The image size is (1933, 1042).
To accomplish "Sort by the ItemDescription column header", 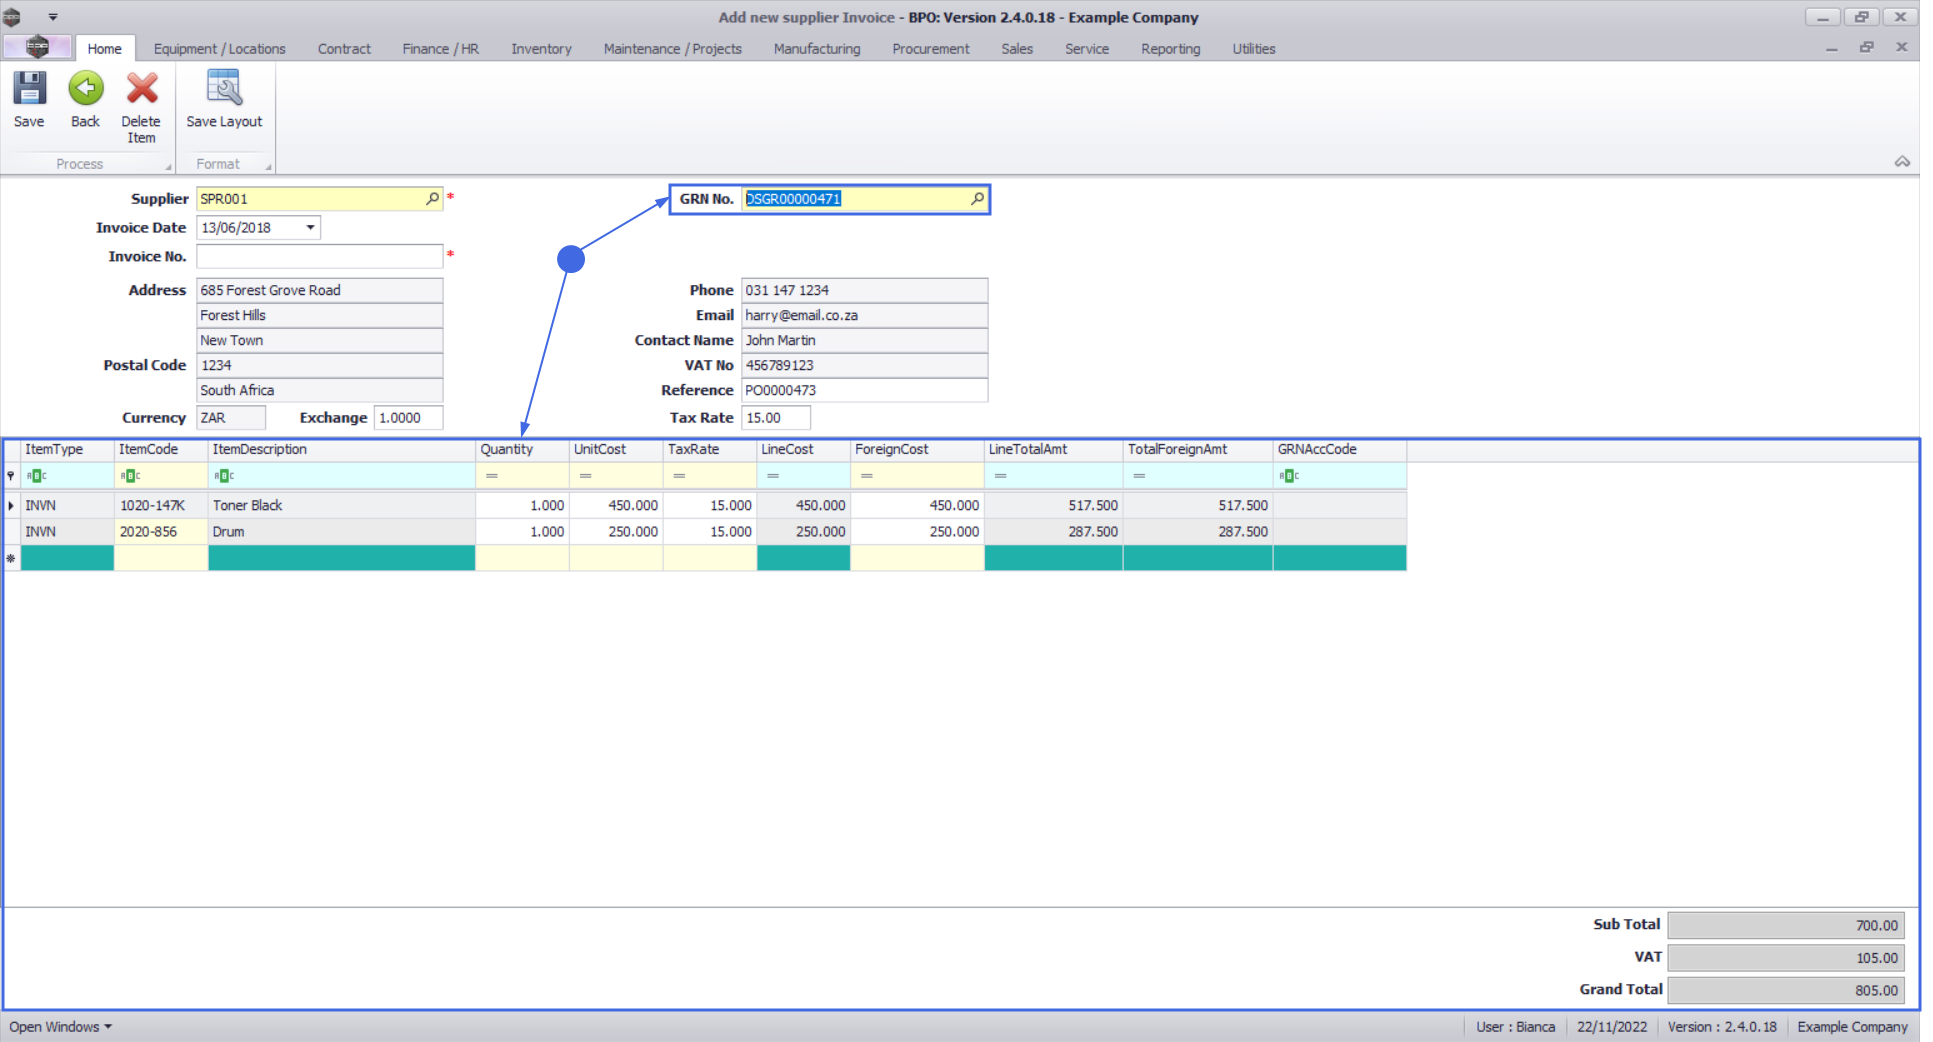I will coord(342,449).
